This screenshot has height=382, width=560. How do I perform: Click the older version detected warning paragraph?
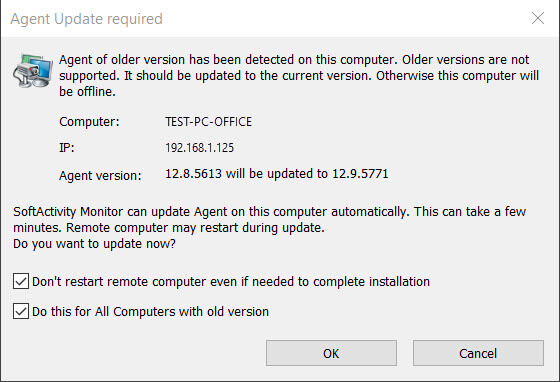pos(299,75)
